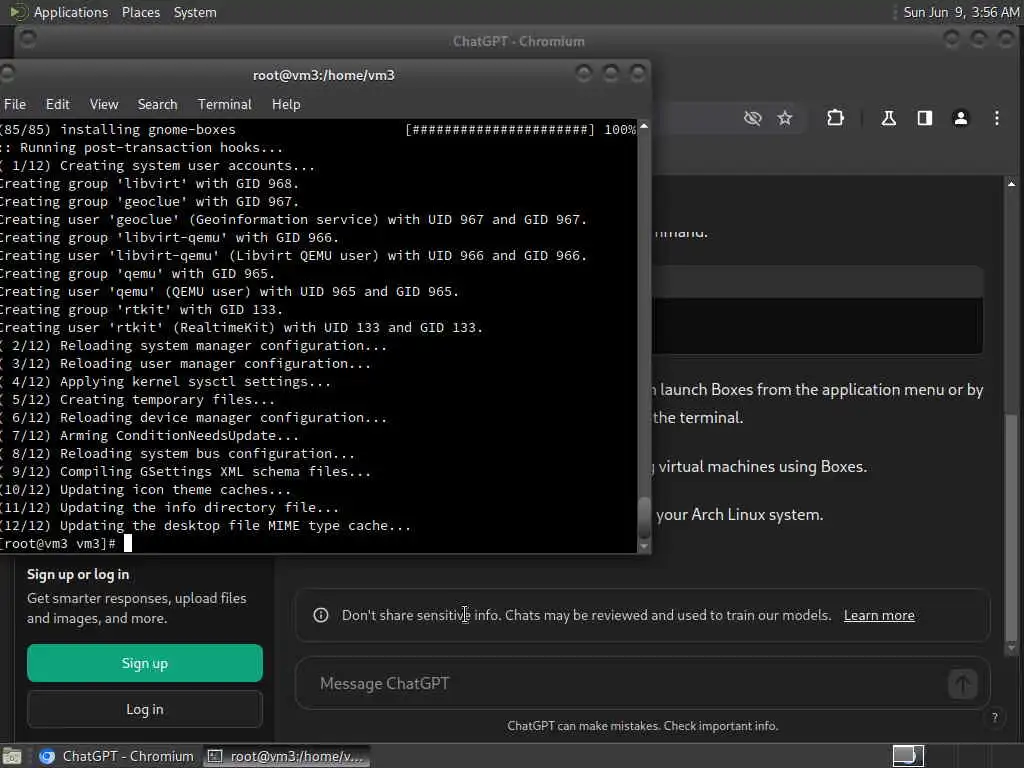Maximize the terminal window
1024x768 pixels.
(611, 74)
